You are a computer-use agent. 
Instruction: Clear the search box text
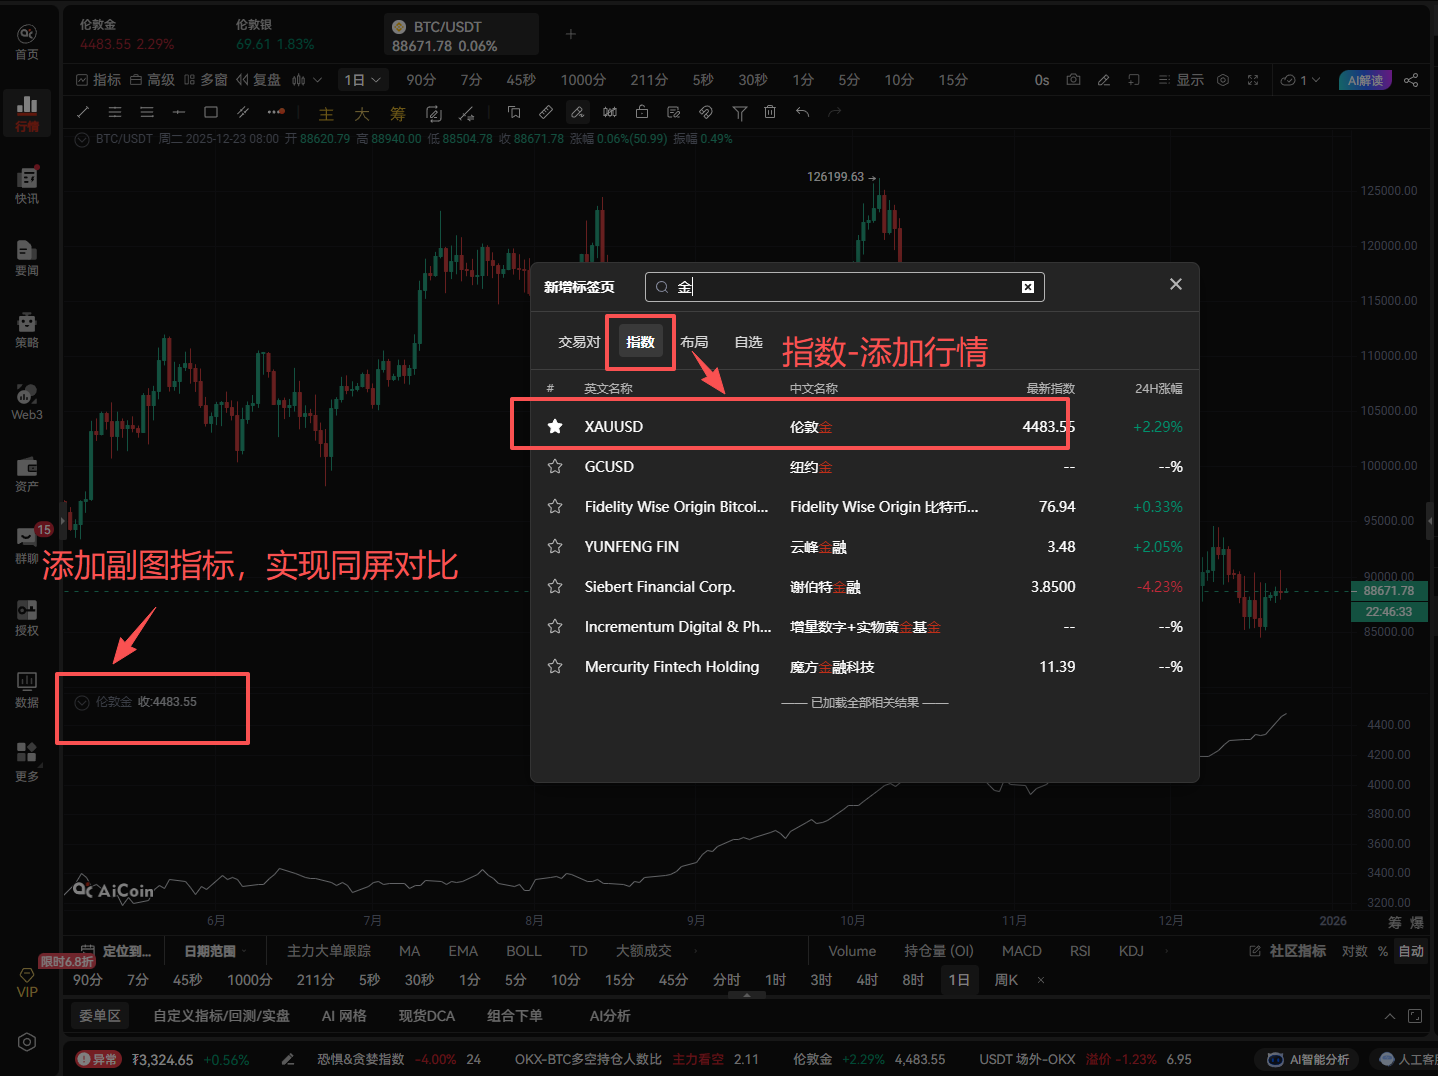(x=1027, y=287)
